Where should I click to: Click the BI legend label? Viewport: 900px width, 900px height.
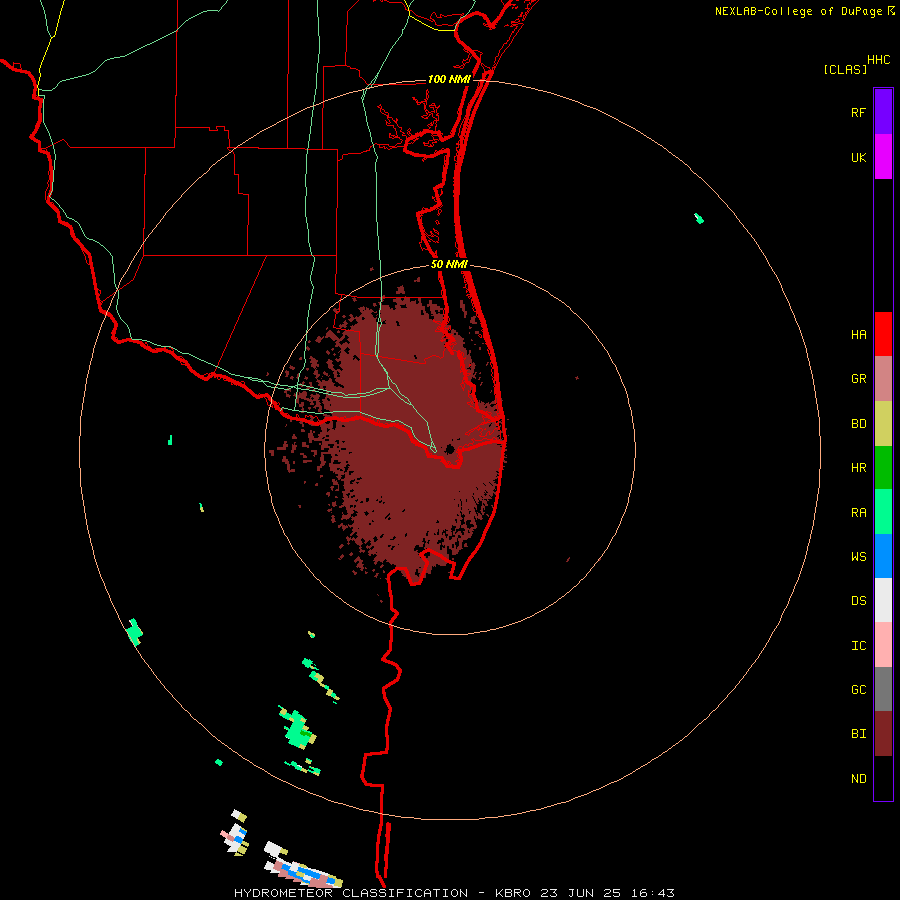[x=858, y=734]
